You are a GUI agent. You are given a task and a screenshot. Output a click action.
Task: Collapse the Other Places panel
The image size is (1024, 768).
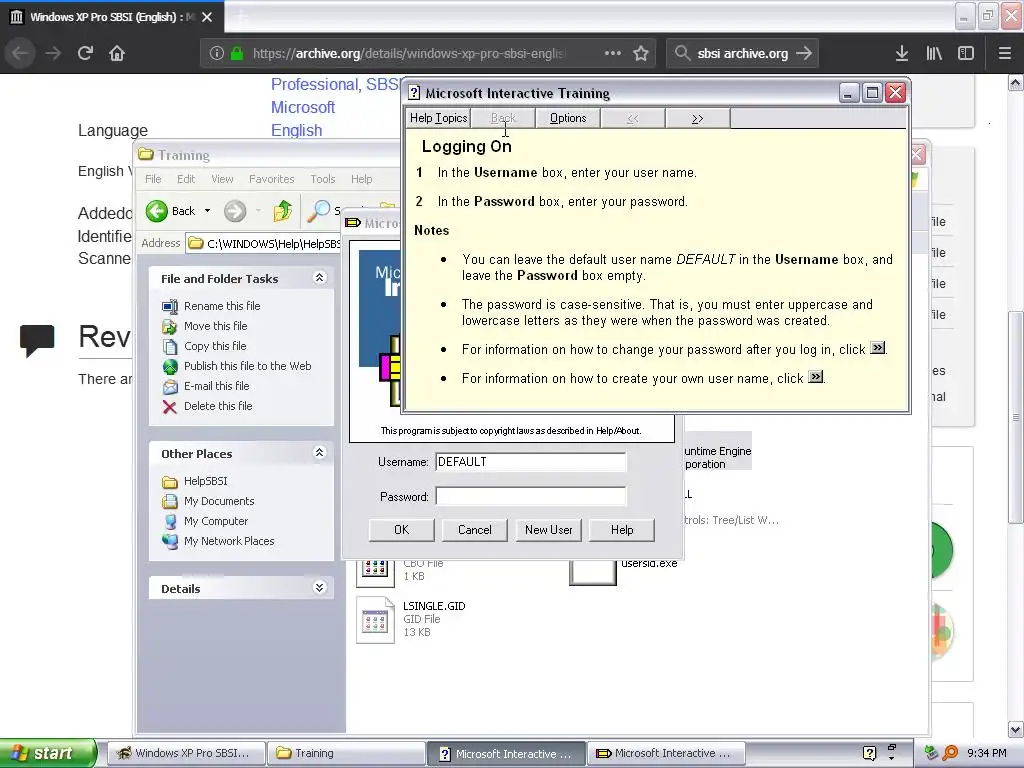pyautogui.click(x=319, y=453)
